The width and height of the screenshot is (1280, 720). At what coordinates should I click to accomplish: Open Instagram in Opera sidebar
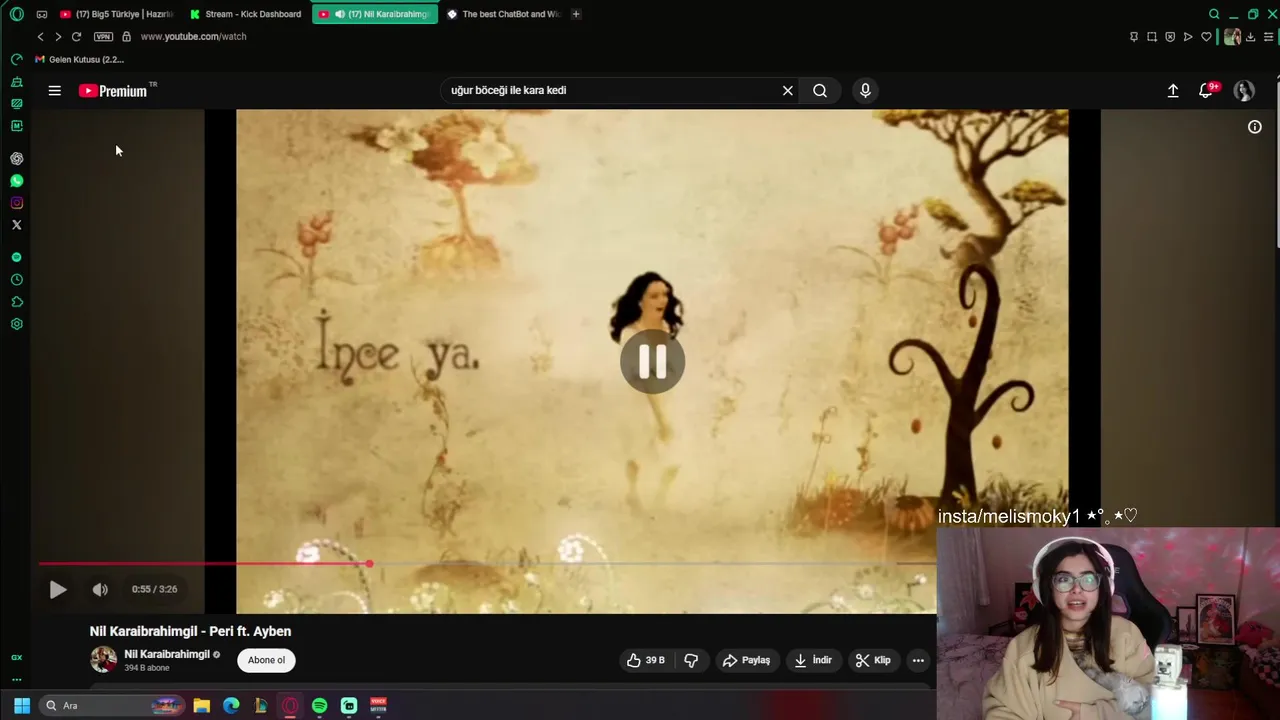point(16,203)
